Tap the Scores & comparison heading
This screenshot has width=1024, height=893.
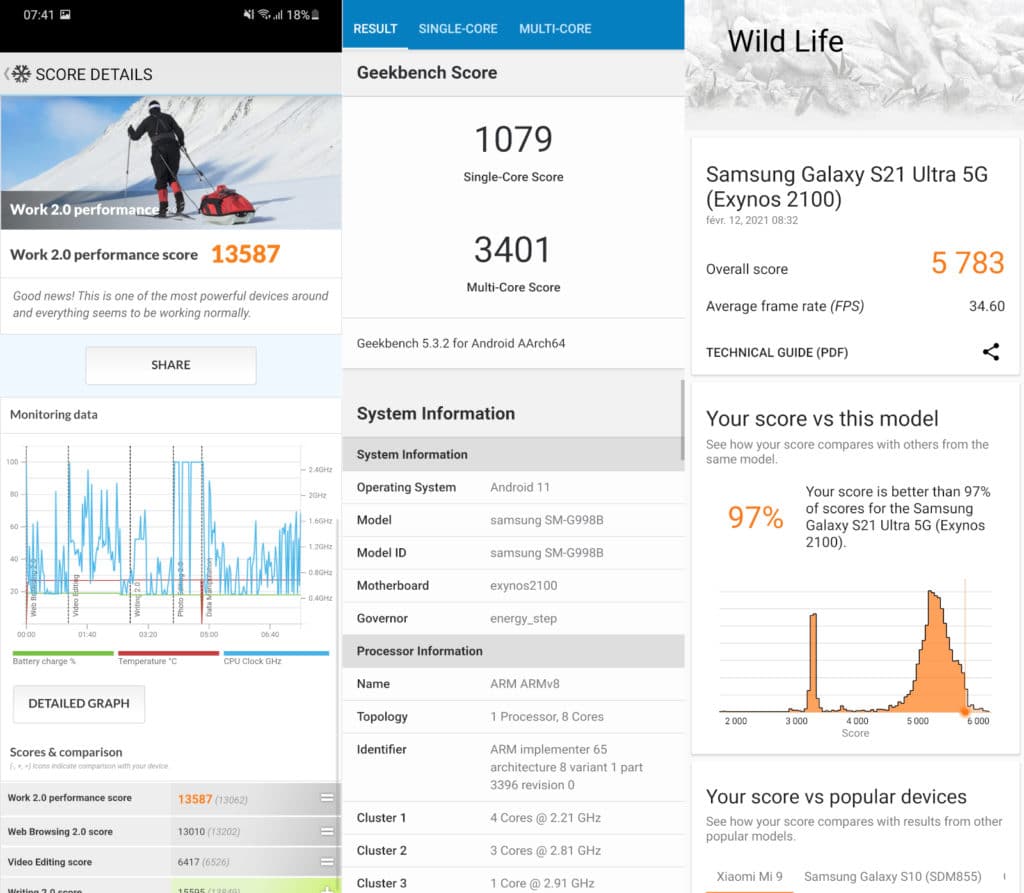[66, 753]
